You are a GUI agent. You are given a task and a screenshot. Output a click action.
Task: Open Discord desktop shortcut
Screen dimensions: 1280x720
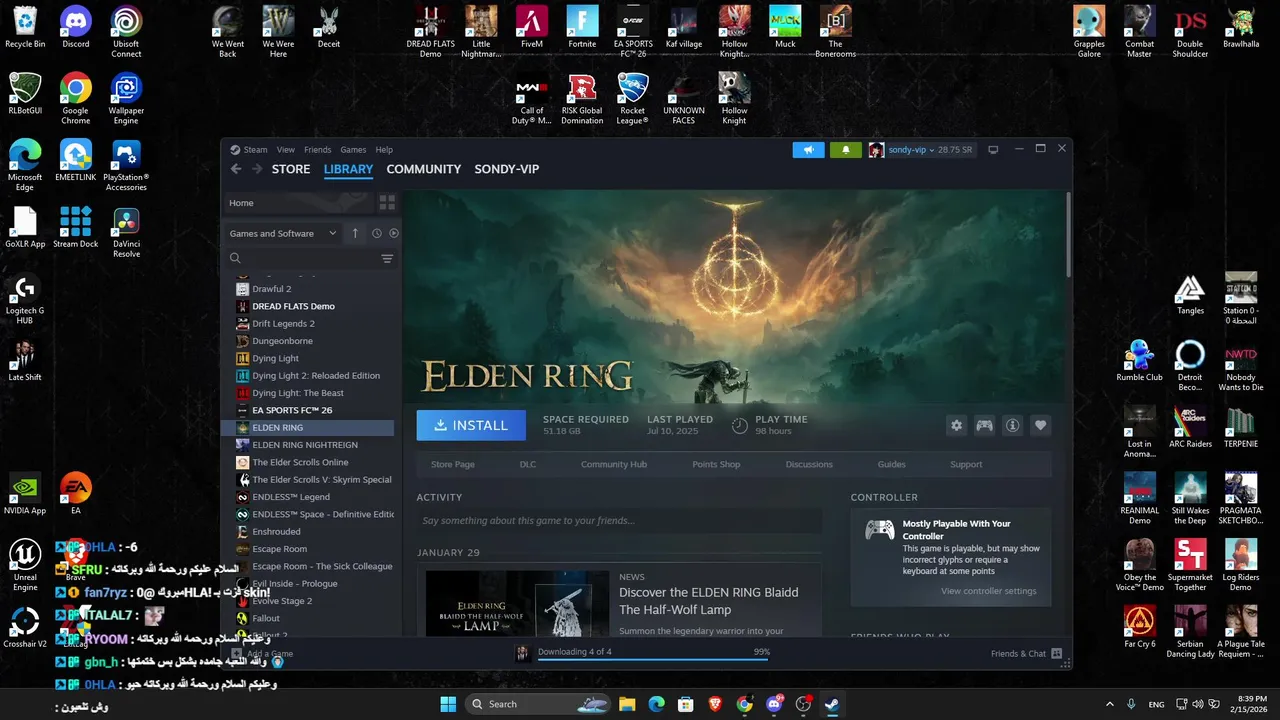76,27
